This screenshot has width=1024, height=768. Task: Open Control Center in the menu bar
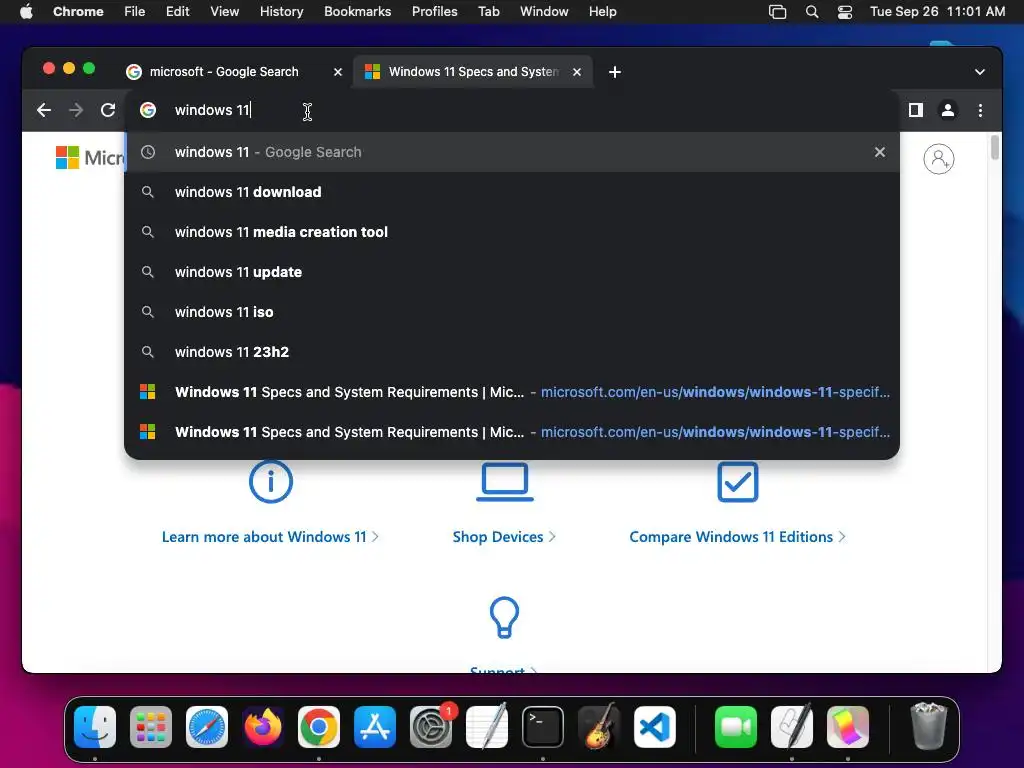pos(844,12)
